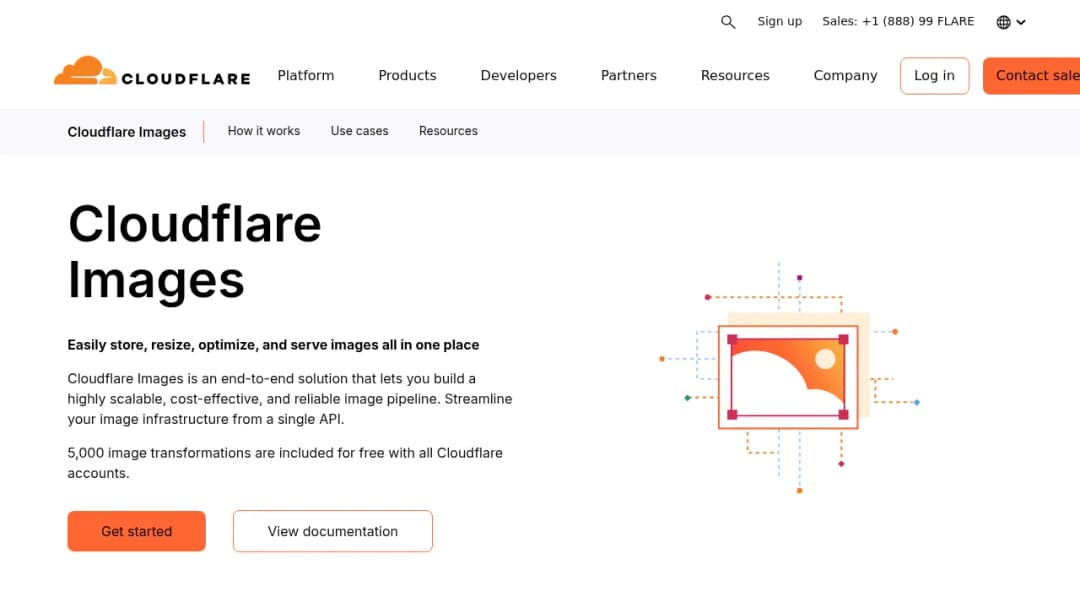Viewport: 1080px width, 608px height.
Task: Open the Products menu
Action: click(x=407, y=75)
